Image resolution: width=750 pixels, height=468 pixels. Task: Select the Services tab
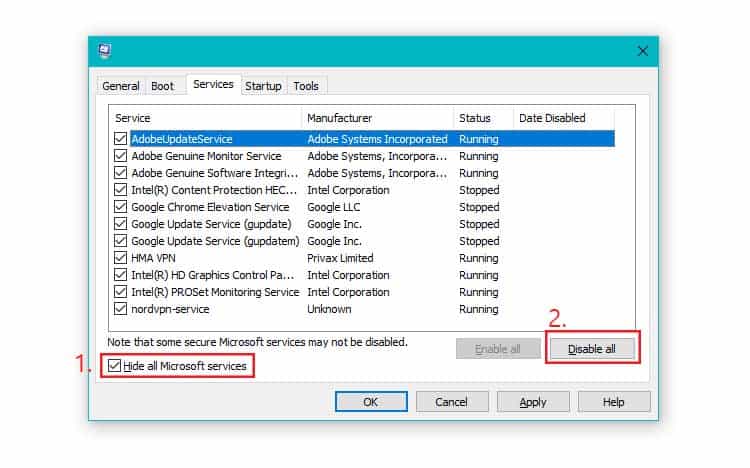213,84
